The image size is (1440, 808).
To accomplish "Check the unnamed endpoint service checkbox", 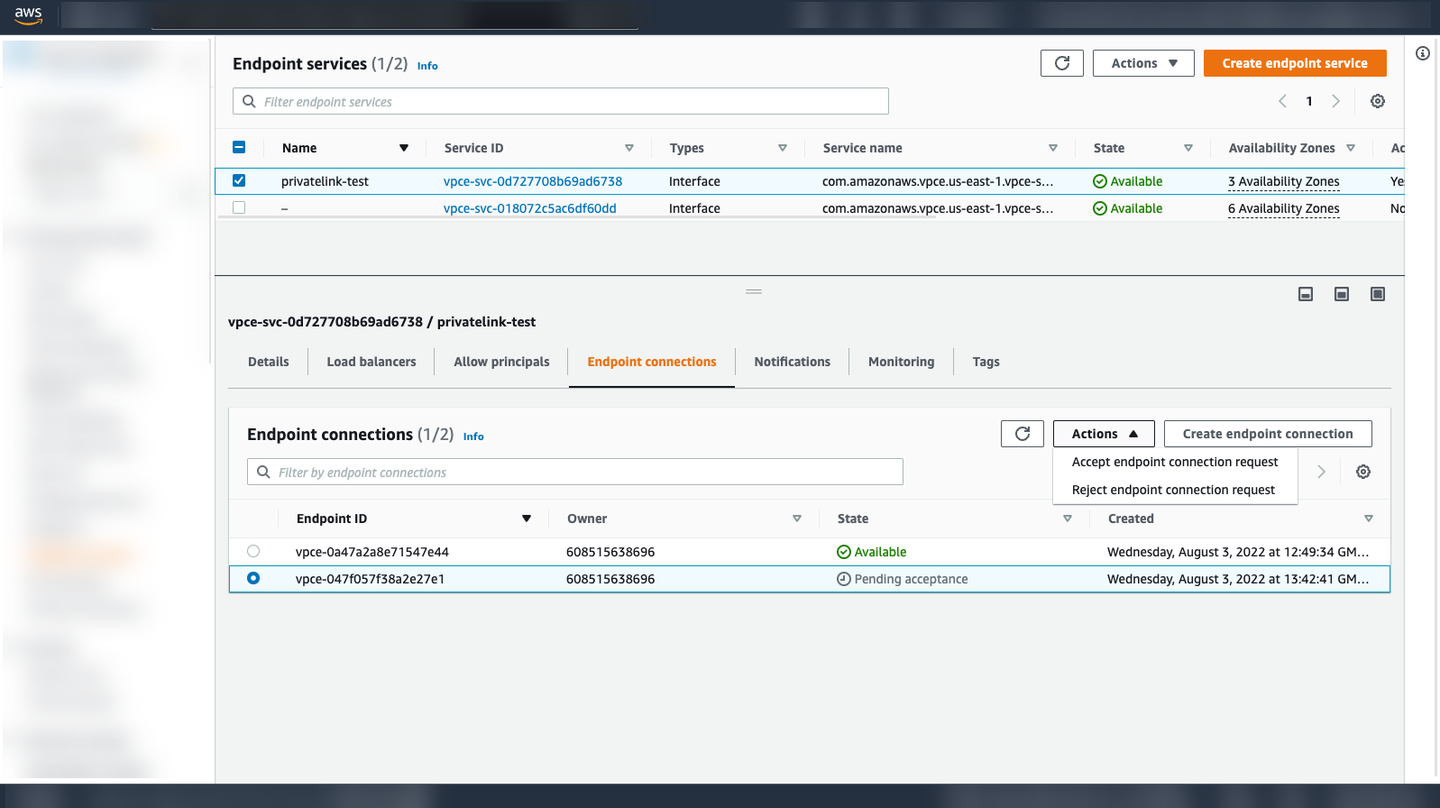I will point(239,208).
